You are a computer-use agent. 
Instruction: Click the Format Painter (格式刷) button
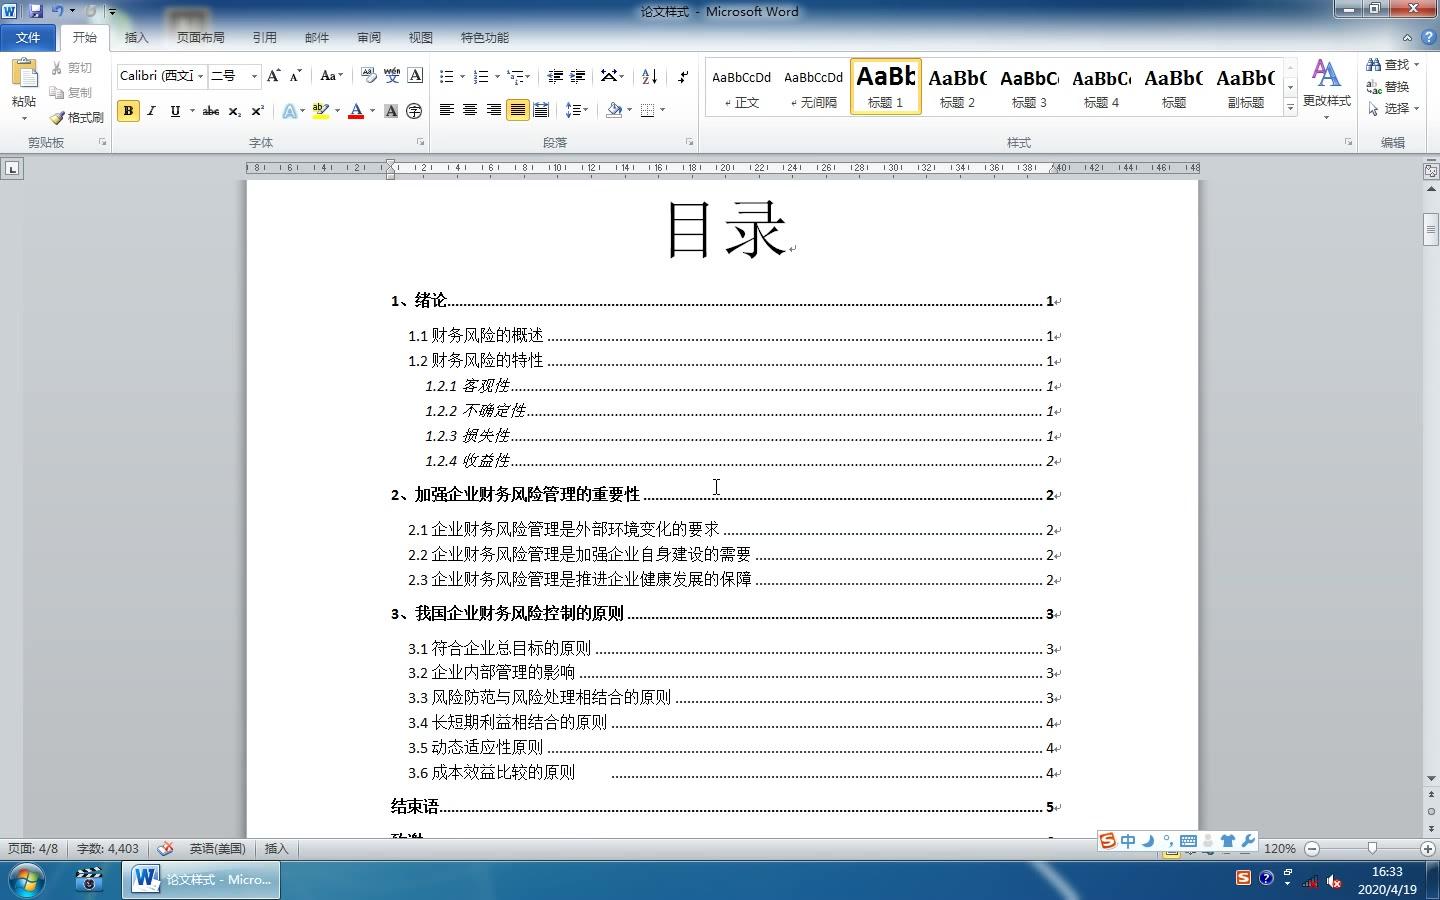[77, 117]
